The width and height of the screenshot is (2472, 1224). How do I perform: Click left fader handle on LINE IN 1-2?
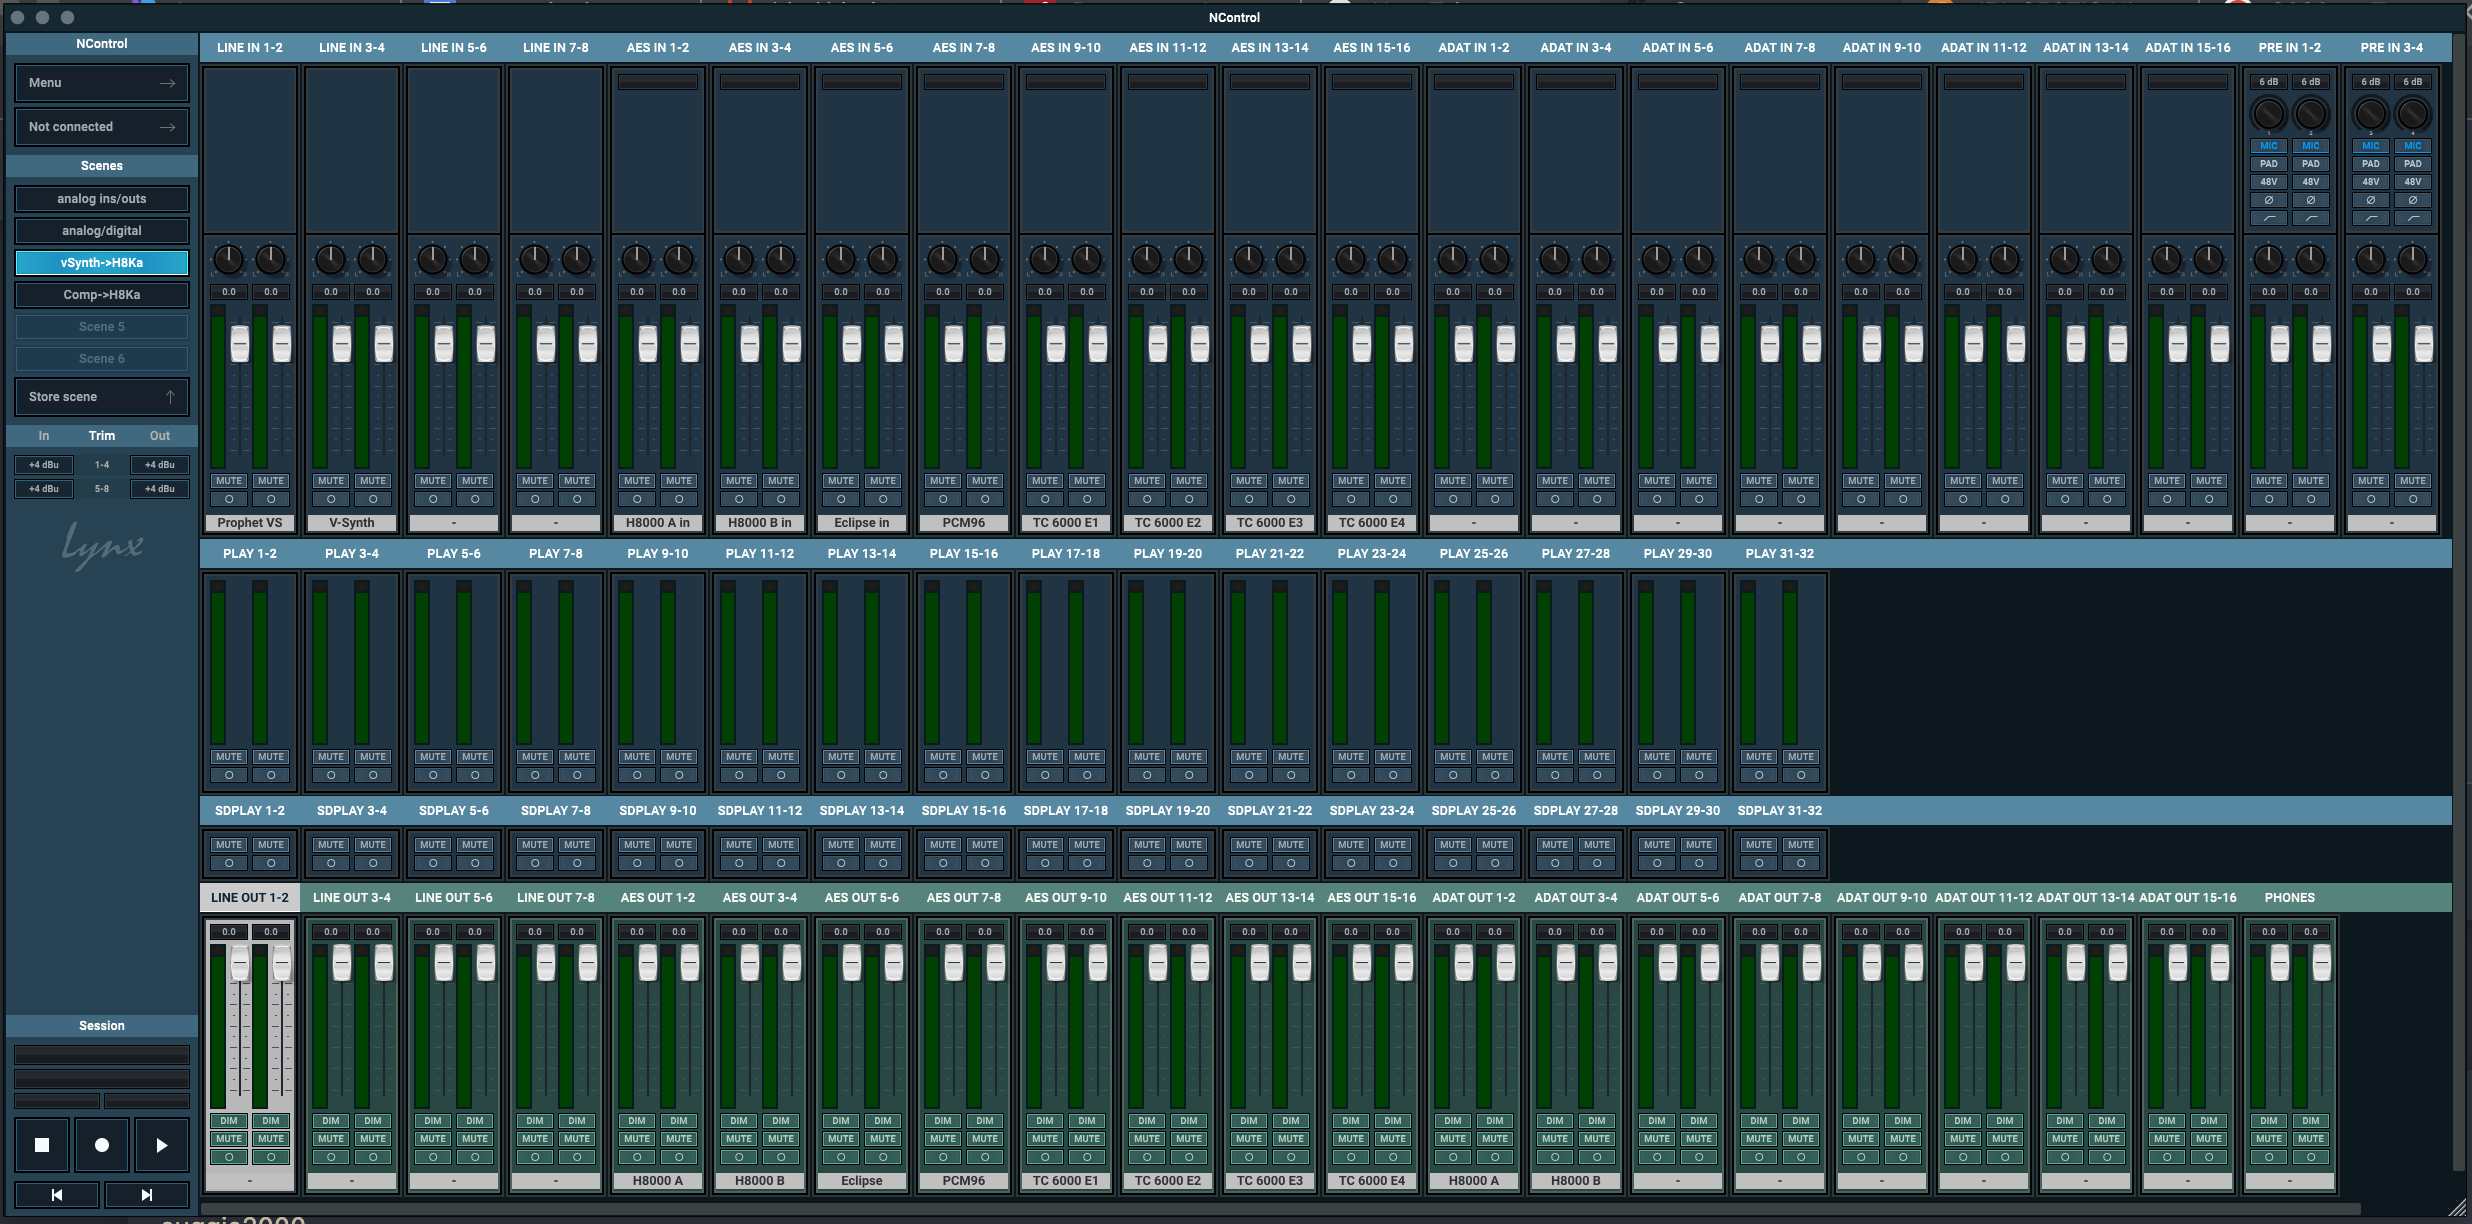tap(240, 344)
